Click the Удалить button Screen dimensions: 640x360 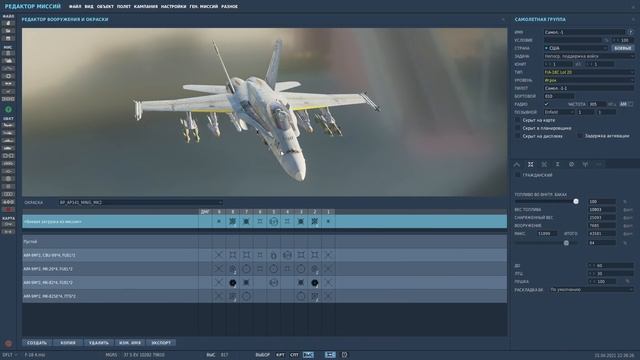[x=99, y=343]
